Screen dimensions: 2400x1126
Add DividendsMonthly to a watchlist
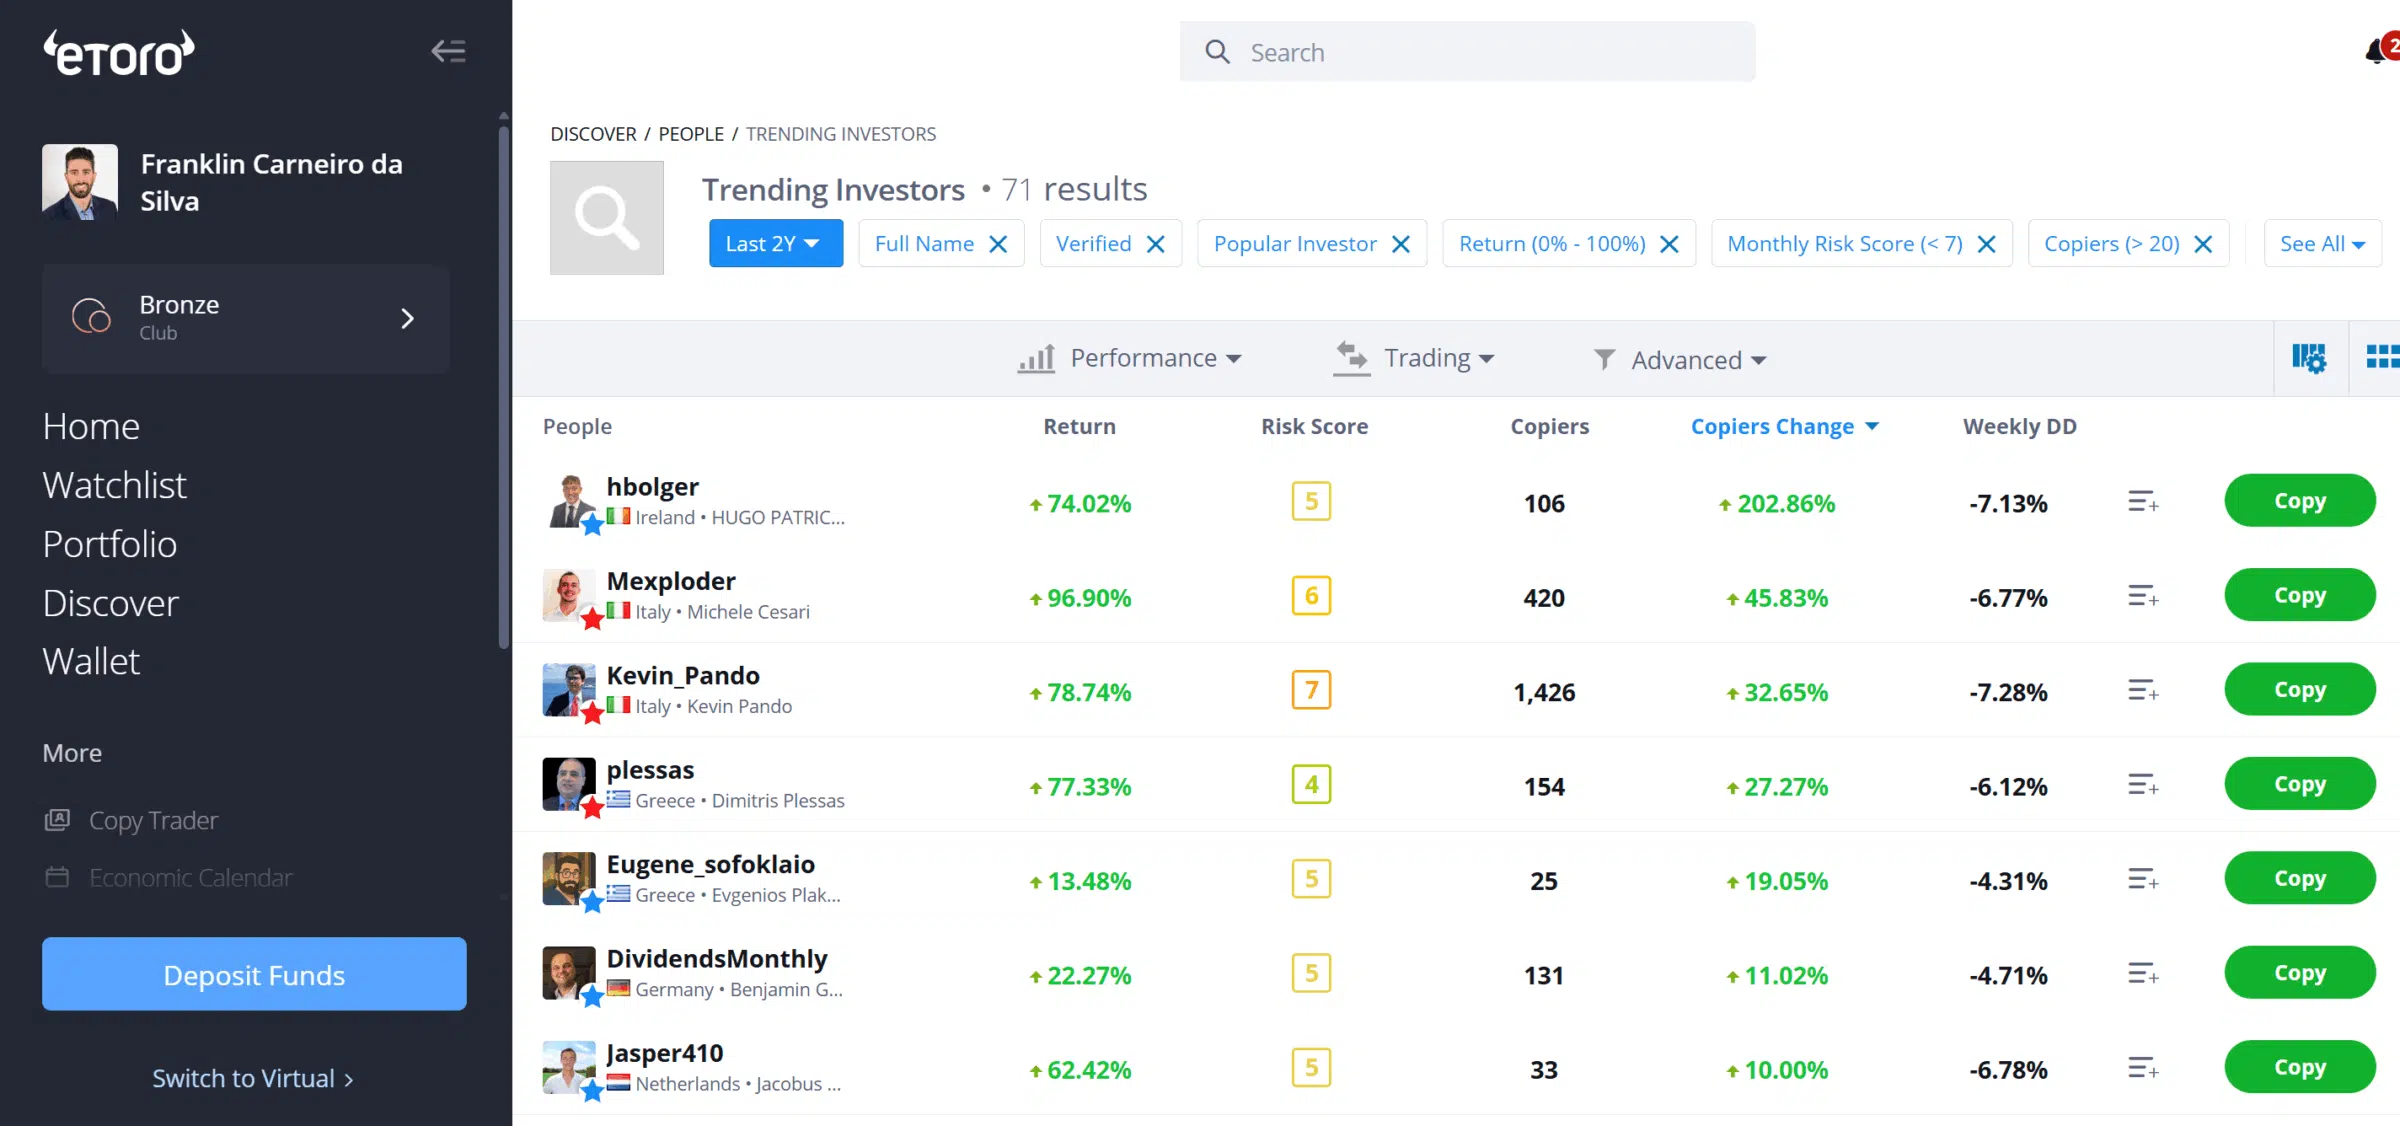[x=2143, y=973]
